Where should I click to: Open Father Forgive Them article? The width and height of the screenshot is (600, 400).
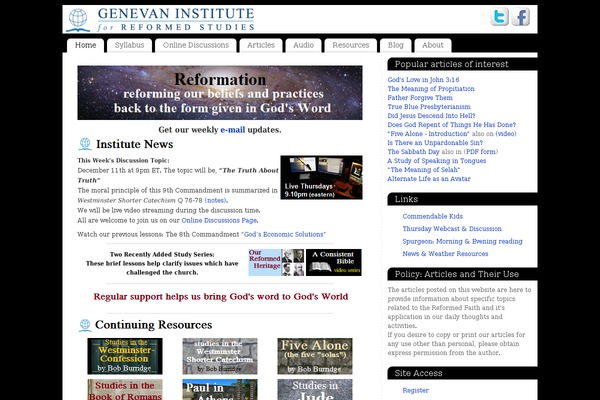point(420,98)
